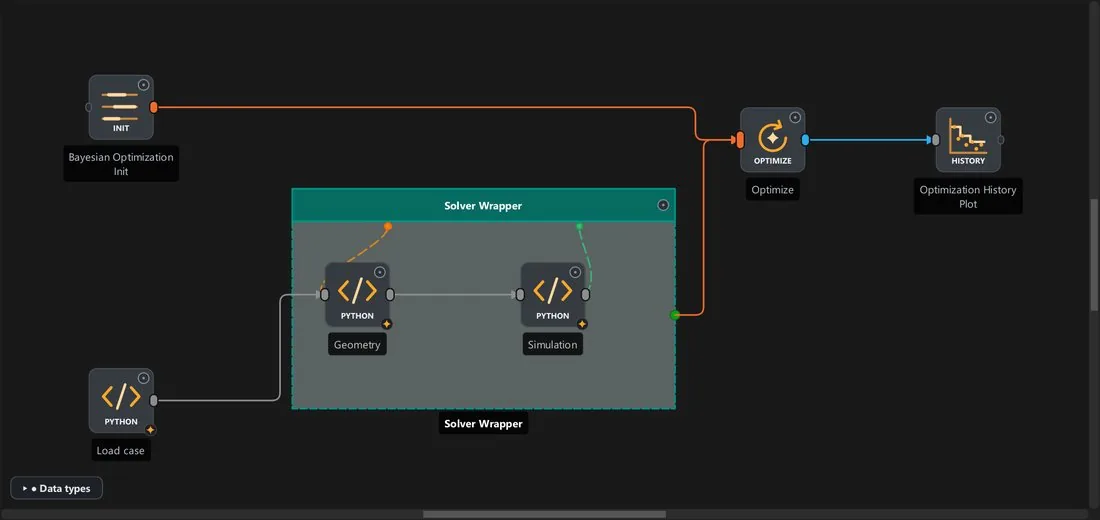Click the Optimization History Plot label
This screenshot has width=1100, height=520.
[968, 196]
